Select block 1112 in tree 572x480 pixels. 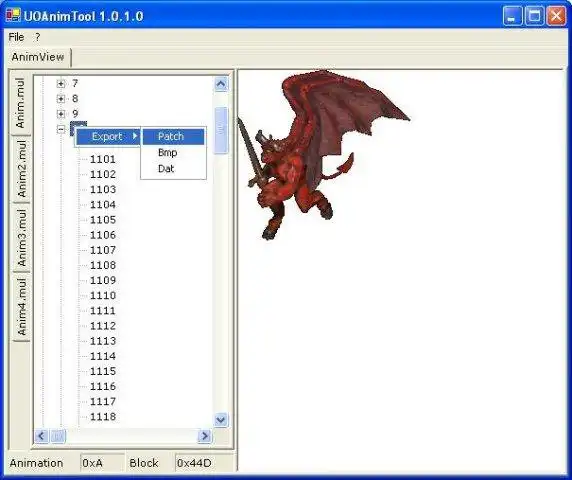(x=103, y=326)
